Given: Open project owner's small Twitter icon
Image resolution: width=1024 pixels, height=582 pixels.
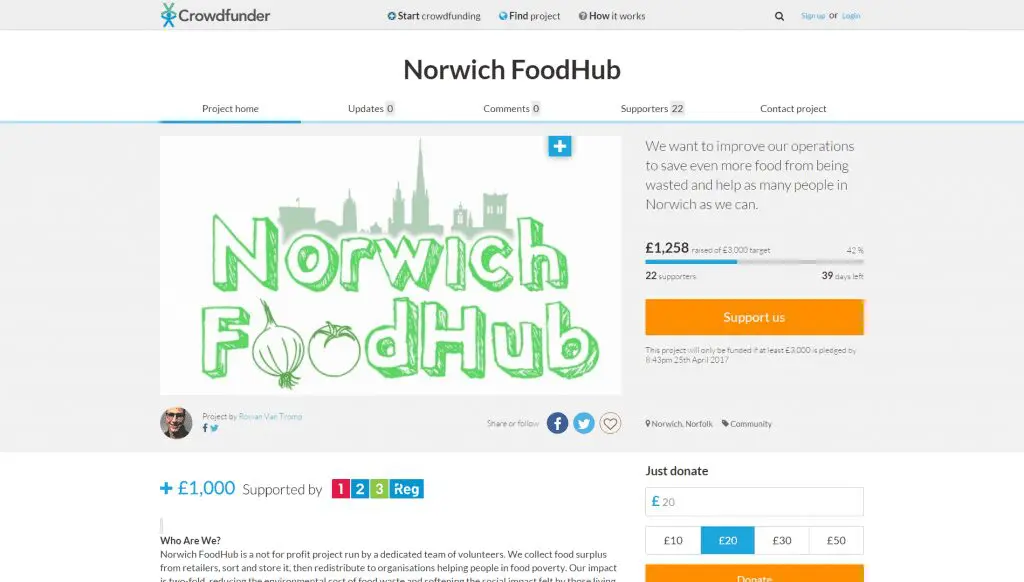Looking at the screenshot, I should pos(214,428).
